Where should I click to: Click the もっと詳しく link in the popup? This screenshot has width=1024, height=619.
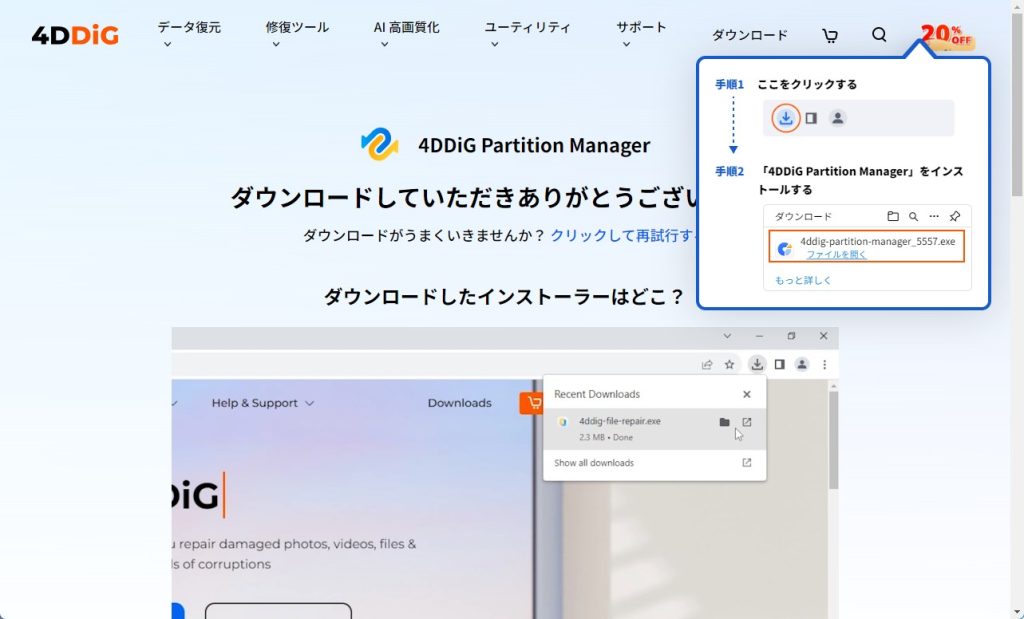pyautogui.click(x=803, y=280)
